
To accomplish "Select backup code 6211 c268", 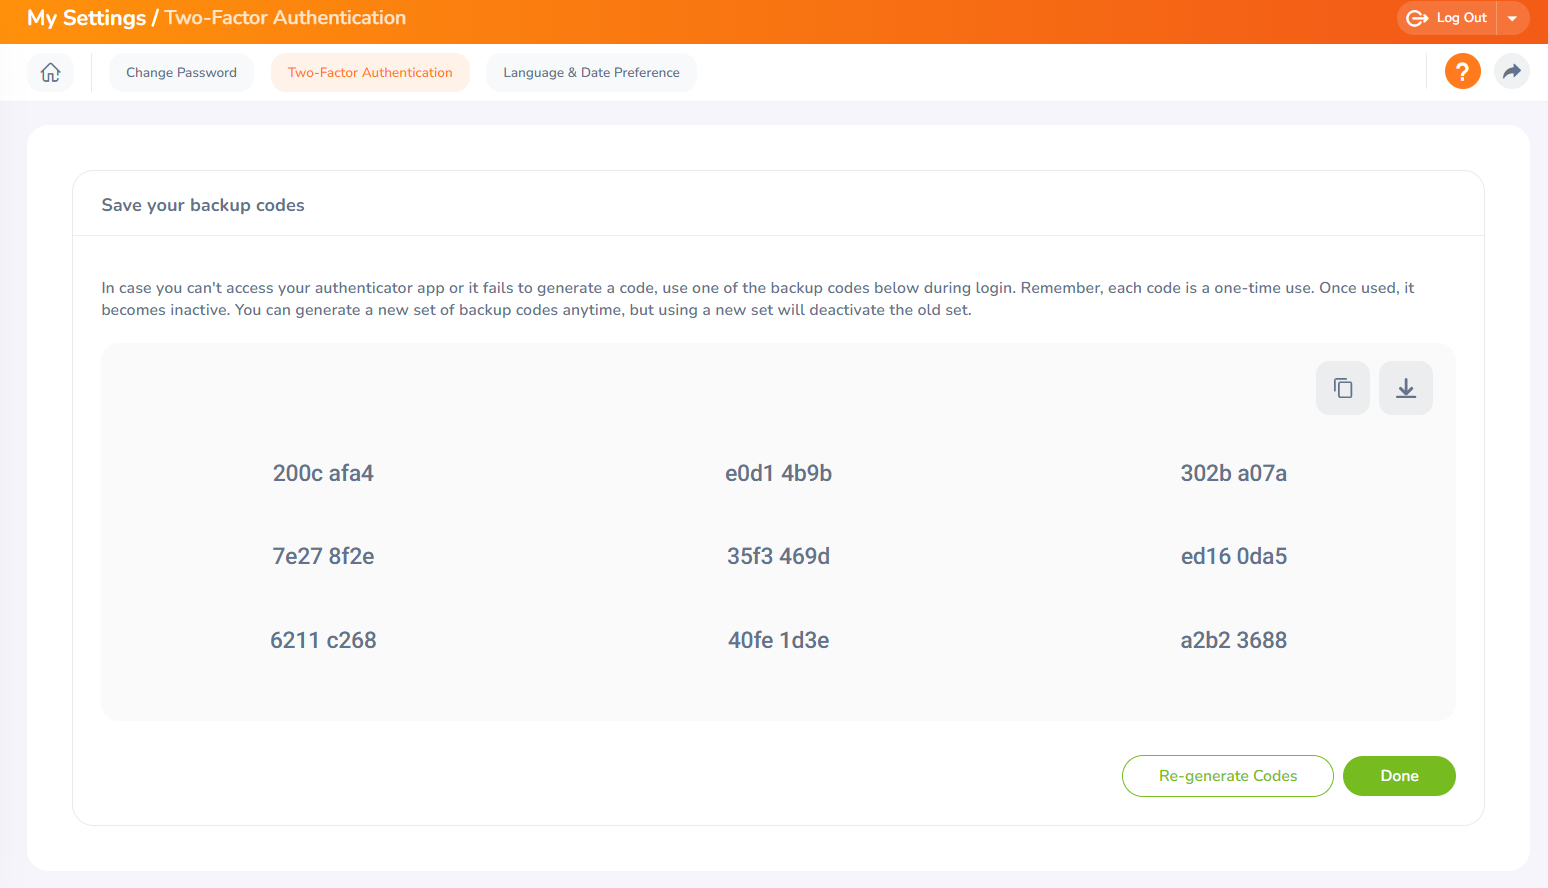I will pos(323,640).
